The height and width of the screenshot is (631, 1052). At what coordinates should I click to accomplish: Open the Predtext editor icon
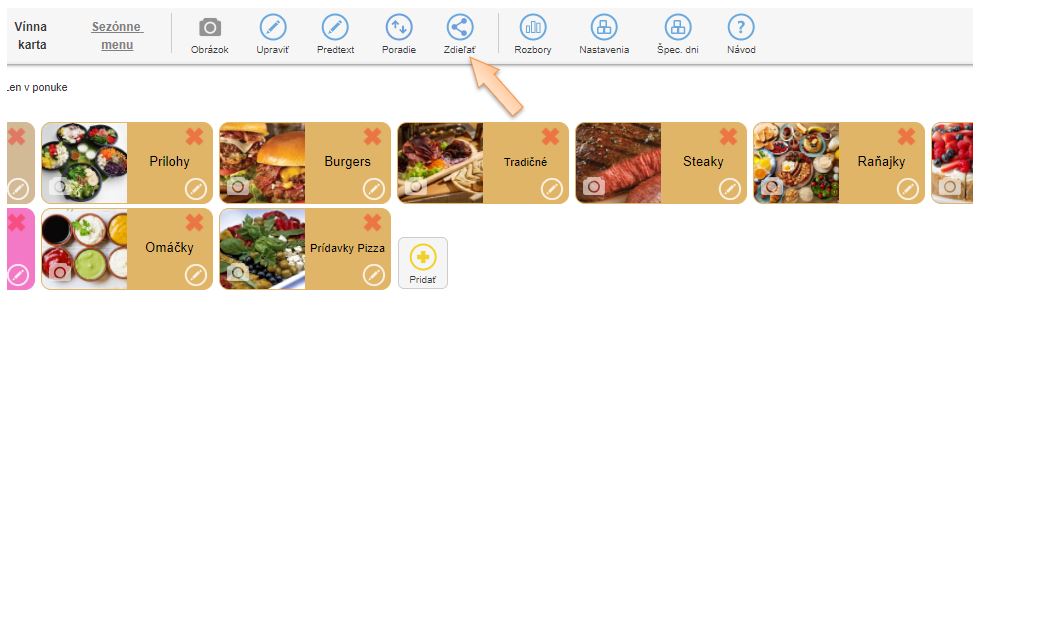tap(335, 27)
